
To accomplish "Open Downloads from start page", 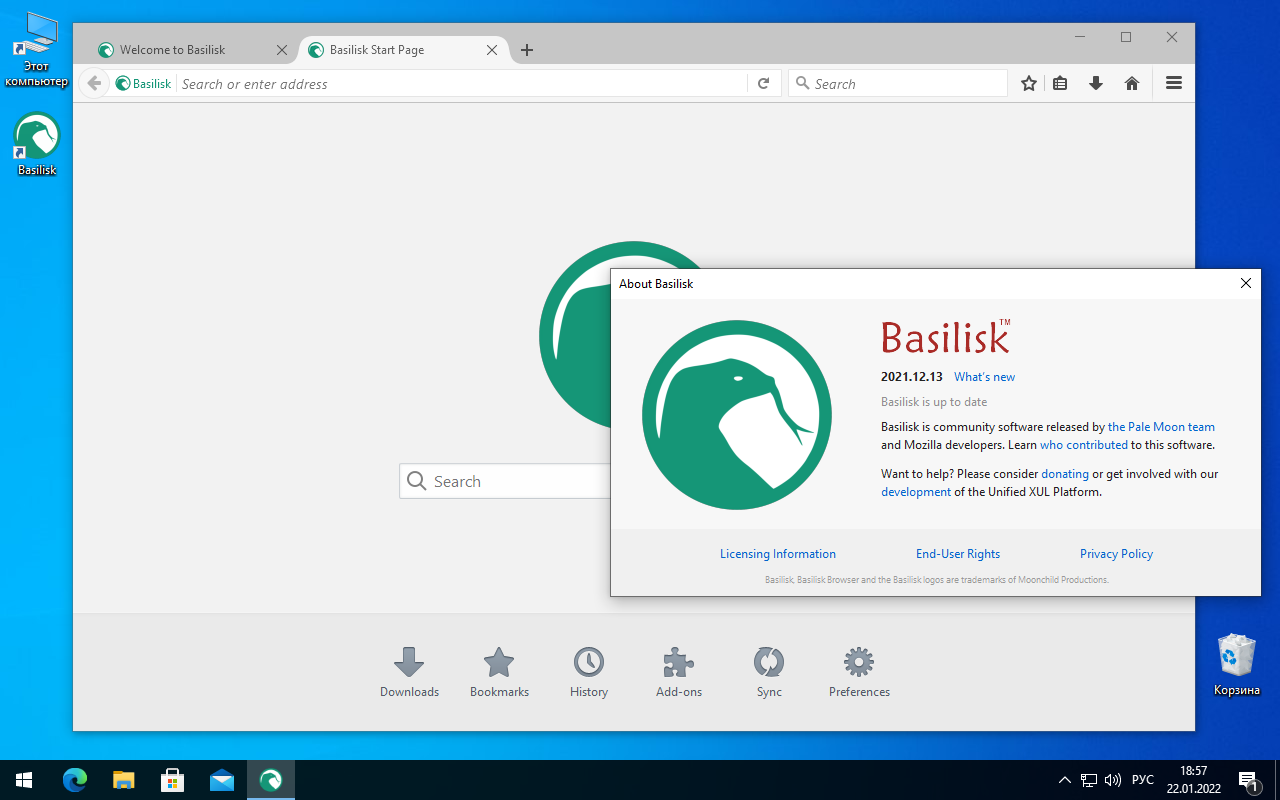I will click(x=409, y=672).
